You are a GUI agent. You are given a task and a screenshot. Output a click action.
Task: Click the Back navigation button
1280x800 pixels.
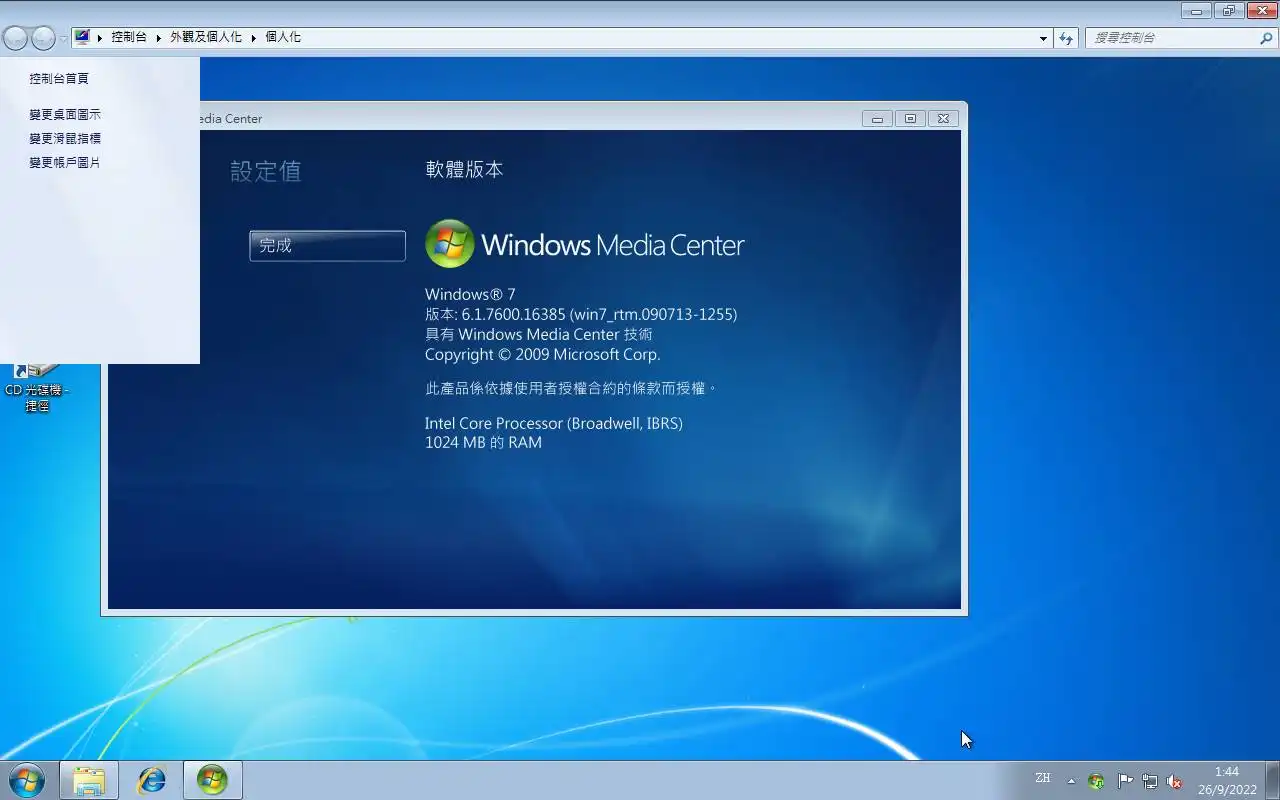(x=15, y=38)
